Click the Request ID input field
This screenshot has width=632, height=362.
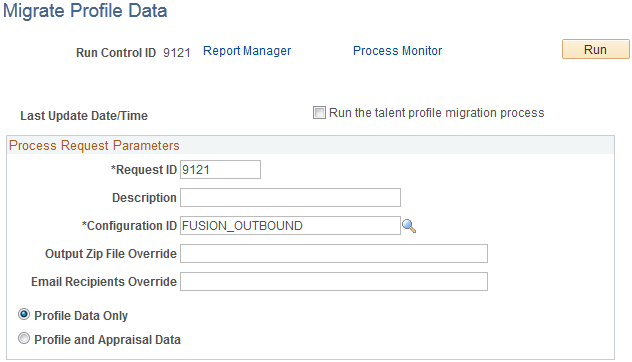(220, 170)
